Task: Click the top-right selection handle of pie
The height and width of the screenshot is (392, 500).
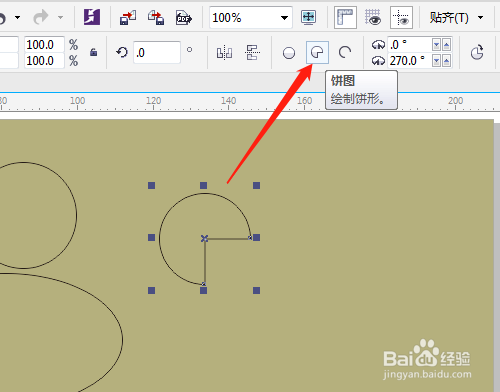Action: [256, 185]
